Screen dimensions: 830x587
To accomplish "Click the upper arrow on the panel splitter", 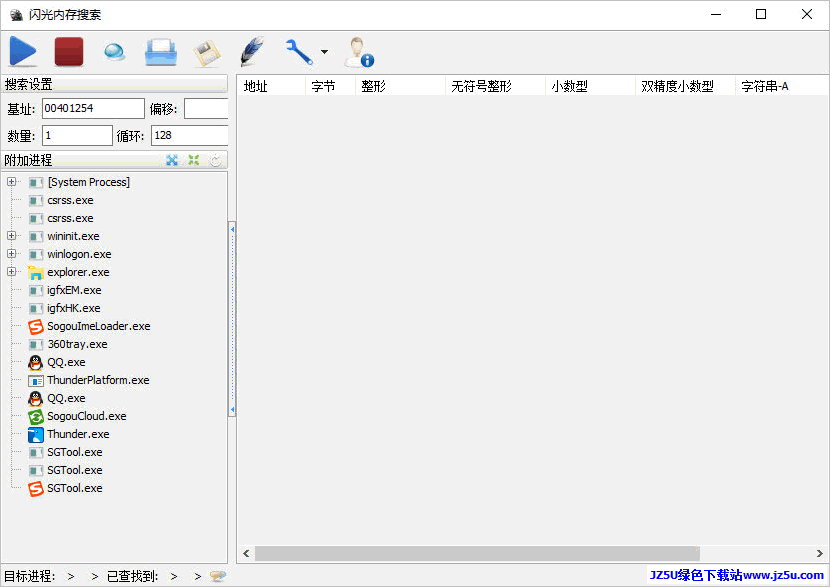I will coord(232,229).
